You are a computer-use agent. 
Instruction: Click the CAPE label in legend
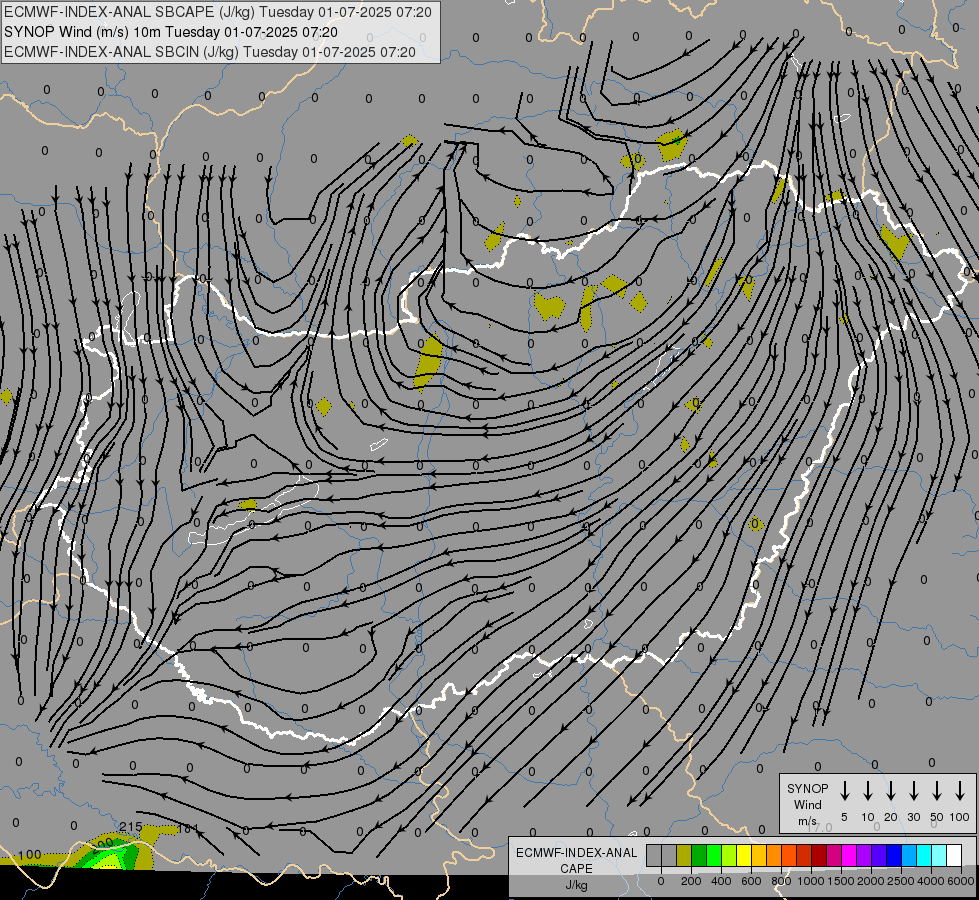tap(576, 868)
